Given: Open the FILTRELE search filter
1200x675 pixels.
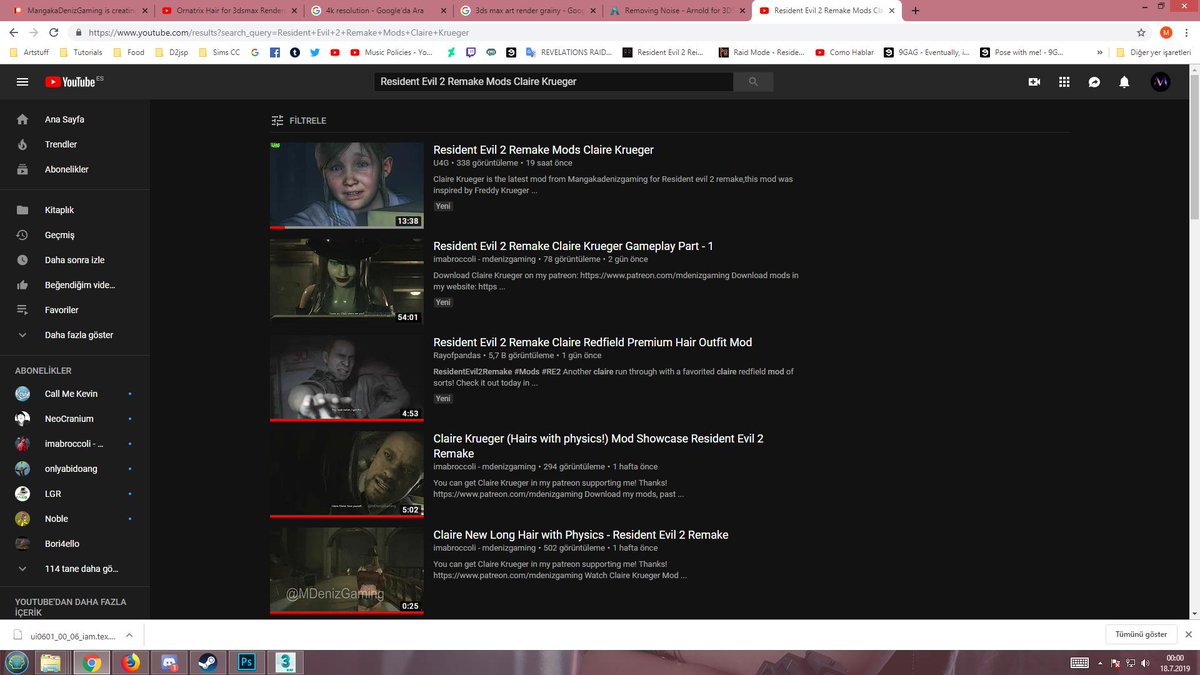Looking at the screenshot, I should click(299, 120).
